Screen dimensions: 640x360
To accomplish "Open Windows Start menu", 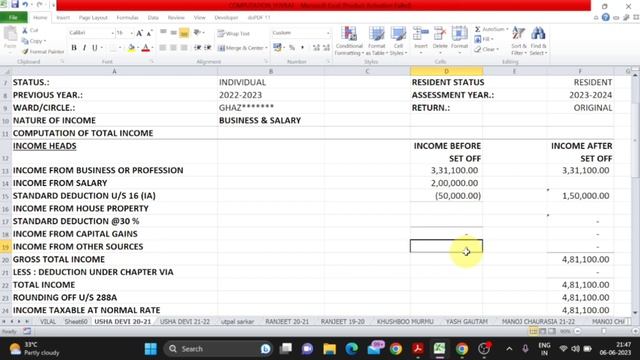I will pos(151,349).
